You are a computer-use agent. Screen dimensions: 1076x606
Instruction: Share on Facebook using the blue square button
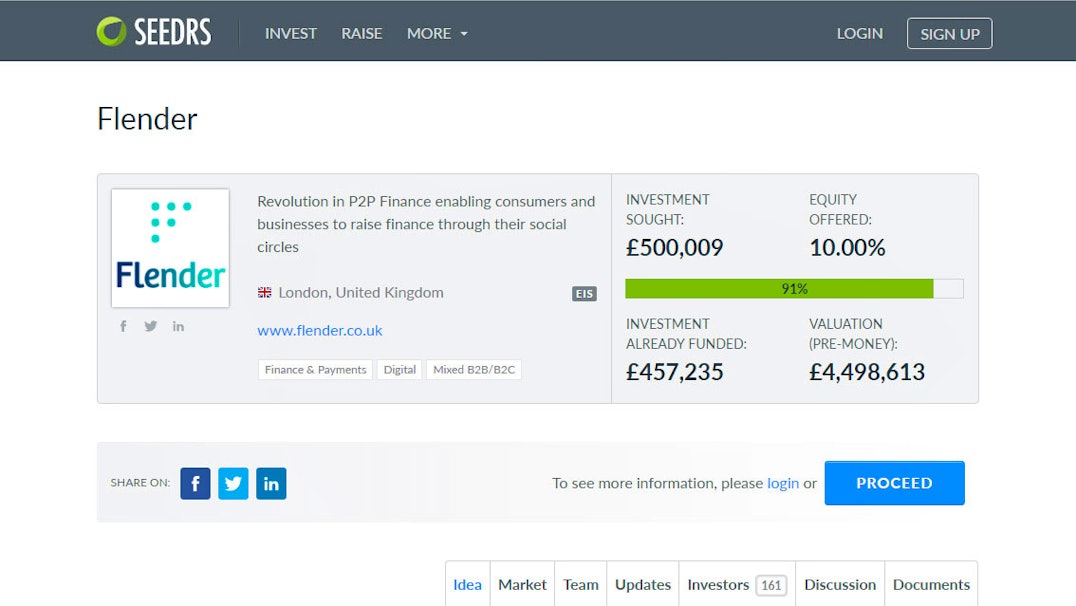tap(196, 483)
